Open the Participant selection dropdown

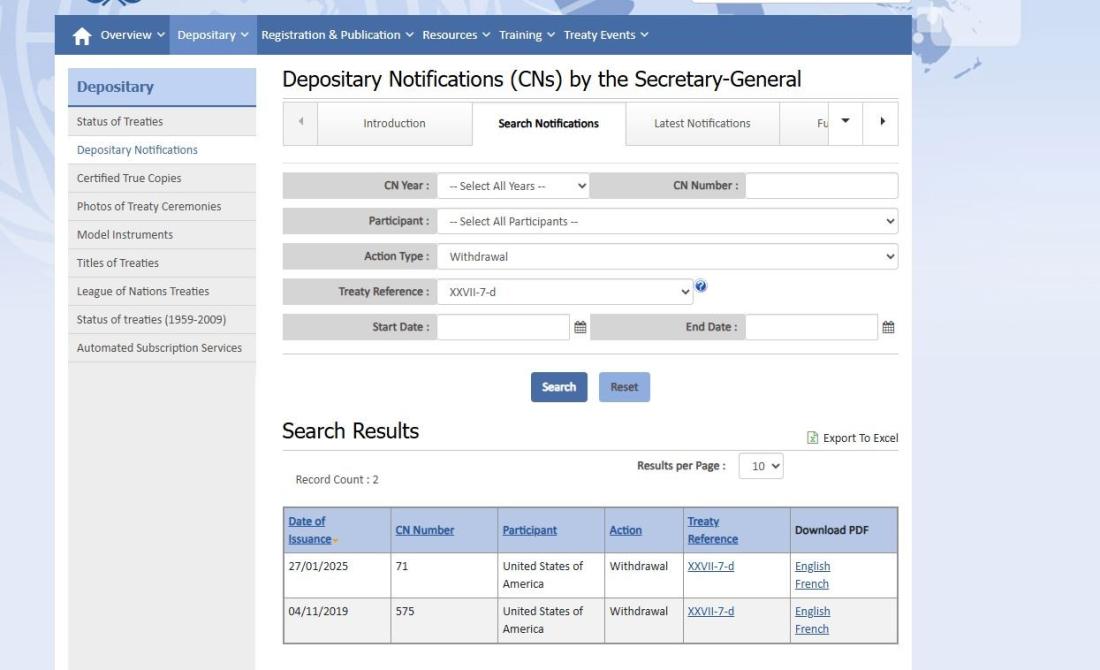pyautogui.click(x=667, y=221)
